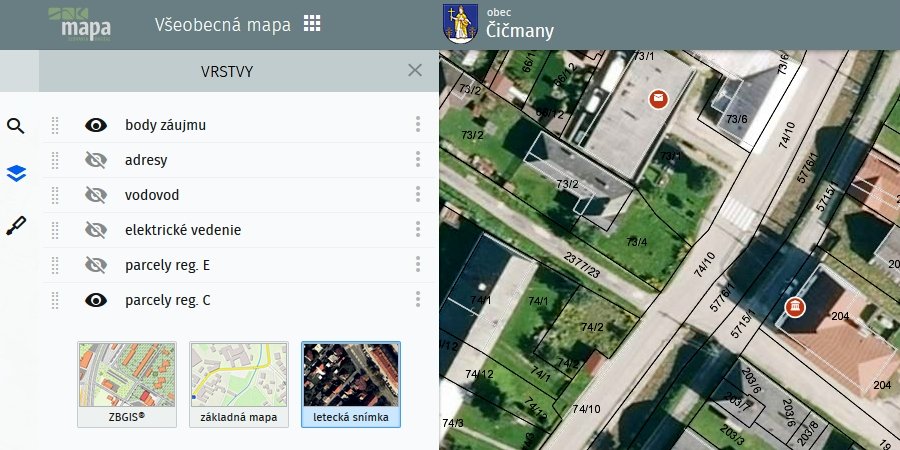This screenshot has height=450, width=900.
Task: Open the drawing brush tool in the sidebar
Action: coord(16,226)
